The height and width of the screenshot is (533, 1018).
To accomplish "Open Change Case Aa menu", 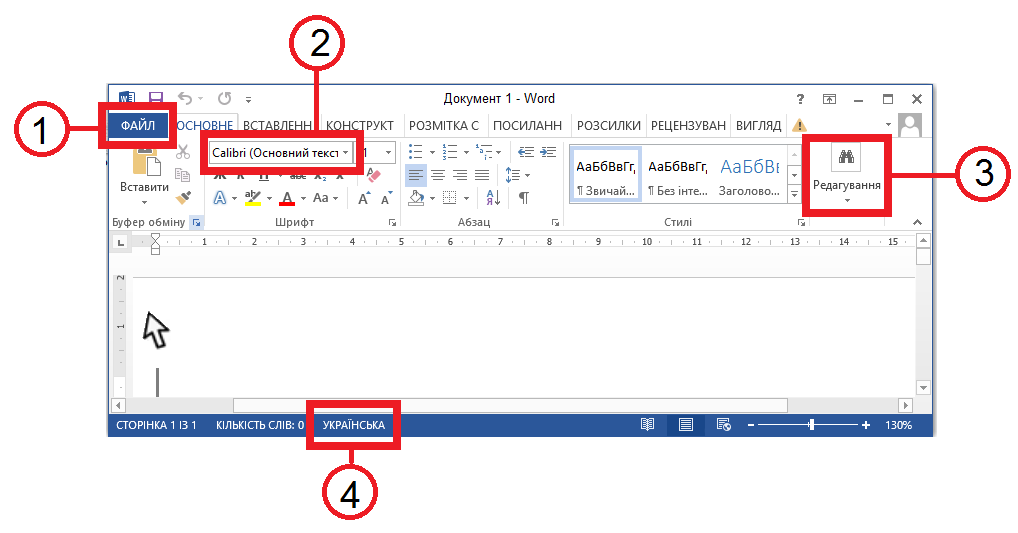I will [x=321, y=197].
